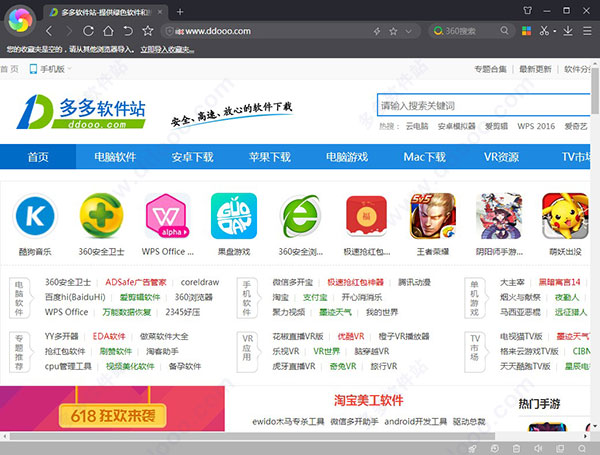Open the Pikachu 萌妖出没 game icon
The width and height of the screenshot is (600, 455).
[565, 216]
